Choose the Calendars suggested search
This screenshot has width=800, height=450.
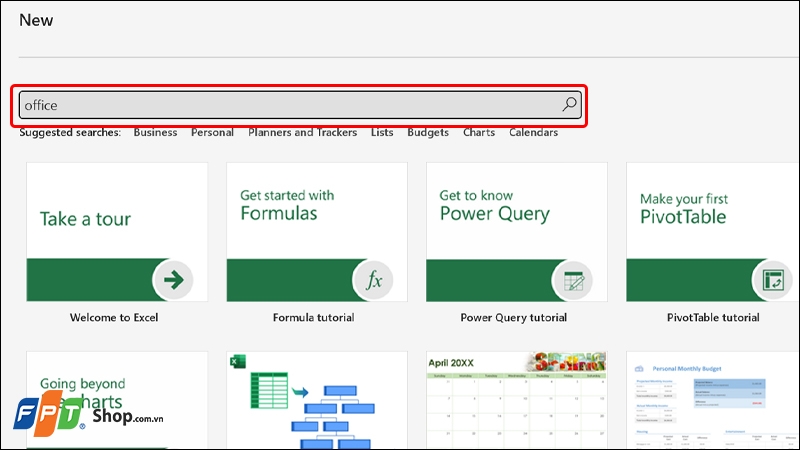point(534,133)
